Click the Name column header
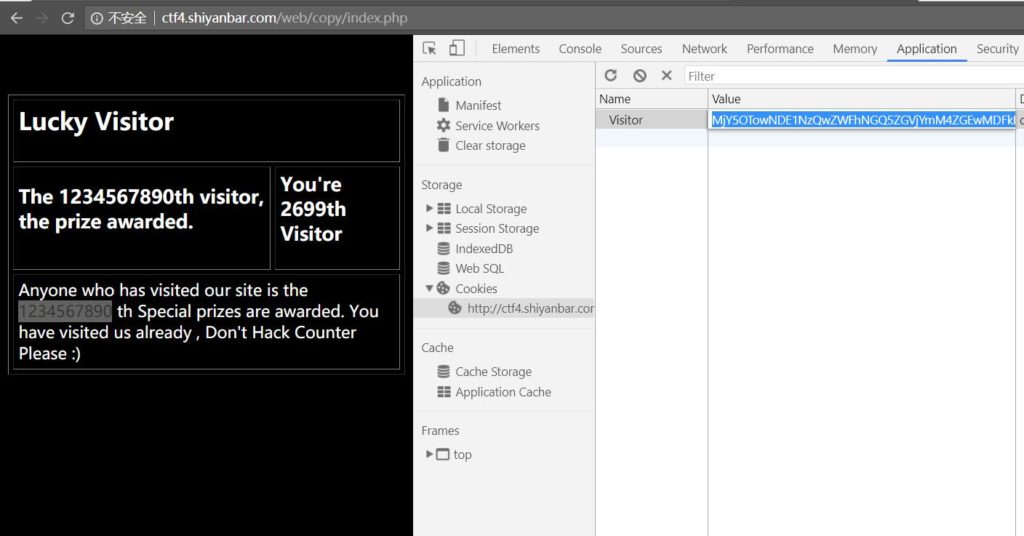This screenshot has width=1024, height=536. [x=651, y=99]
